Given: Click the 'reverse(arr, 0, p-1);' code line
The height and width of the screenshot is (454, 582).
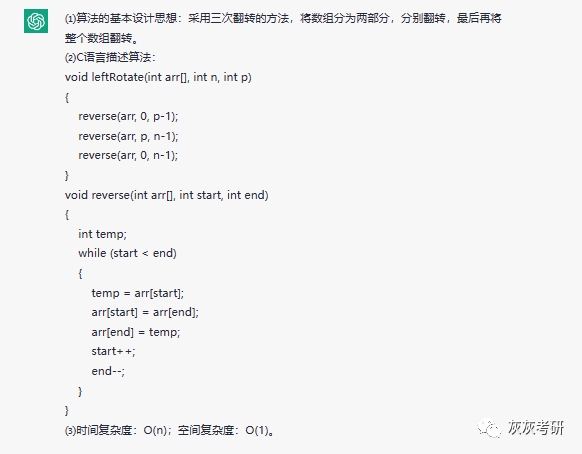Looking at the screenshot, I should (x=128, y=117).
